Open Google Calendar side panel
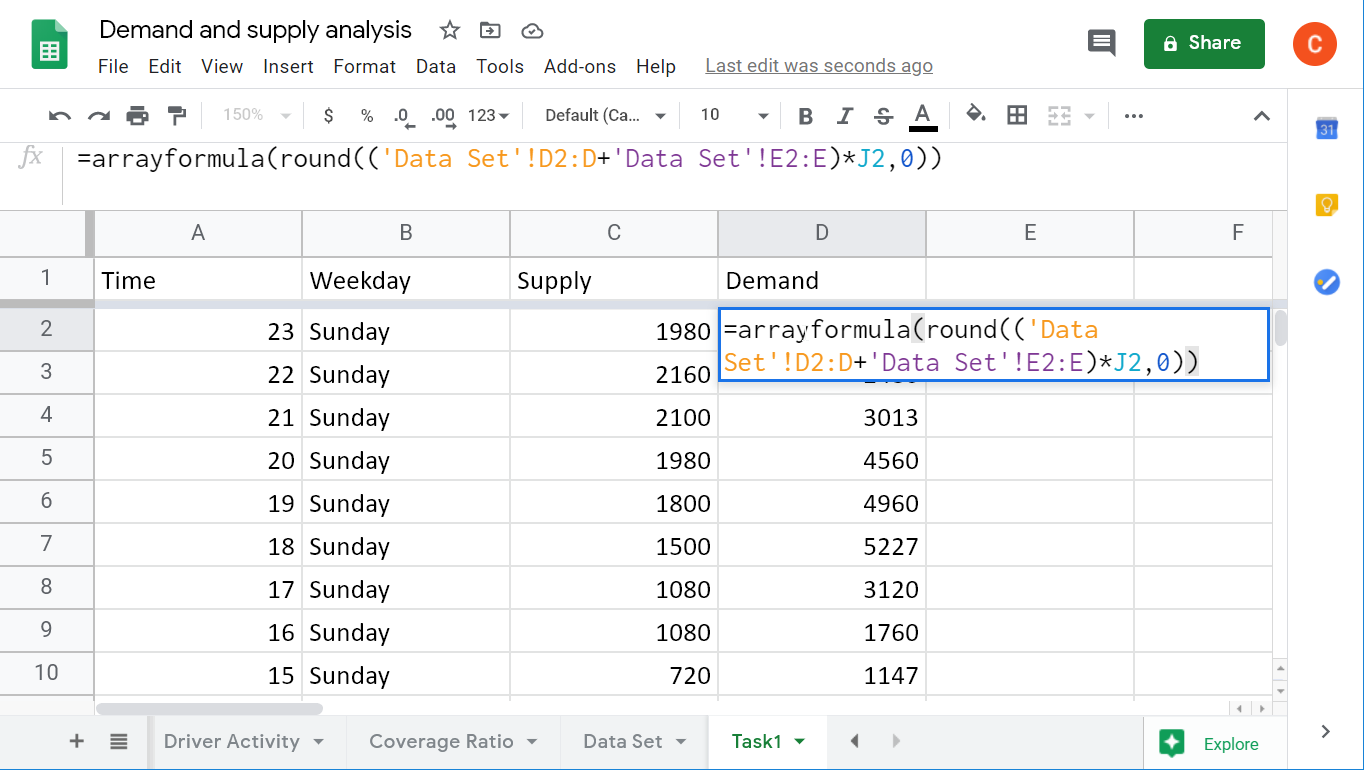Viewport: 1364px width, 770px height. tap(1326, 128)
